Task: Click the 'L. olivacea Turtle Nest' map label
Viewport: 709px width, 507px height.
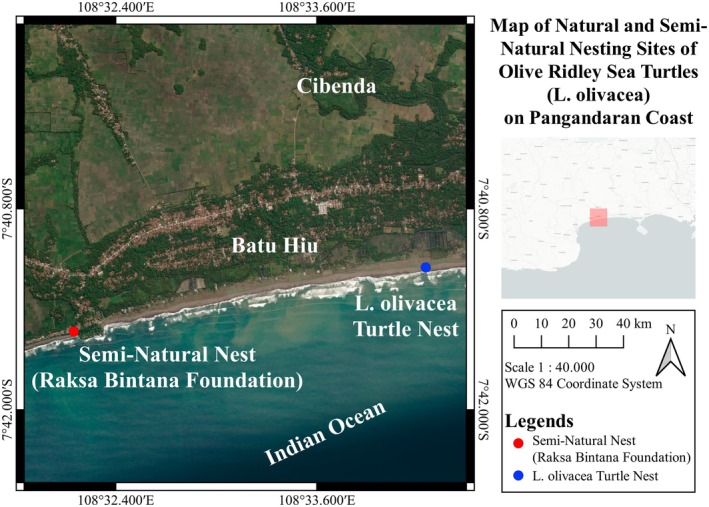Action: (x=406, y=316)
